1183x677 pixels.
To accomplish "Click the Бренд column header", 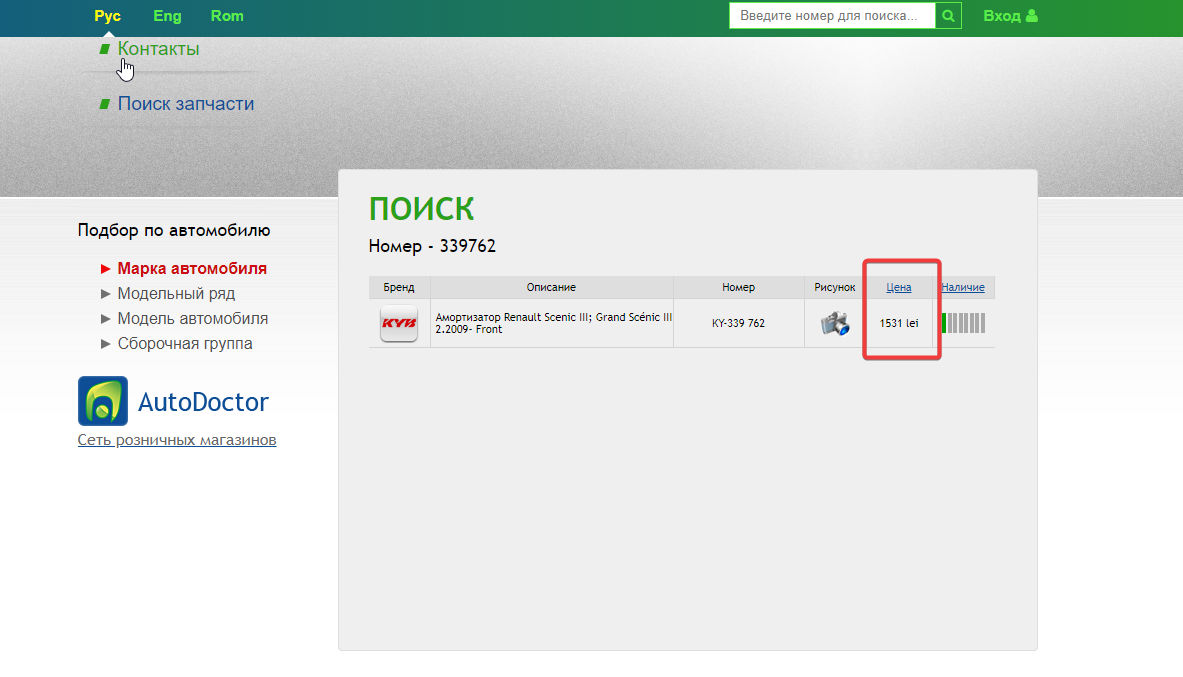I will pyautogui.click(x=398, y=288).
